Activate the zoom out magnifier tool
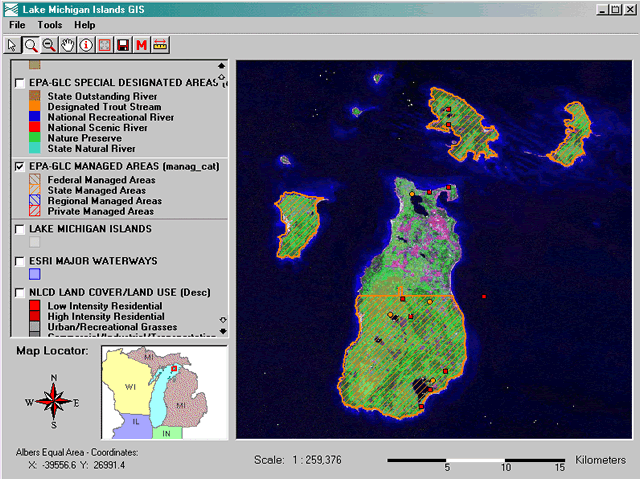This screenshot has height=479, width=640. [49, 45]
